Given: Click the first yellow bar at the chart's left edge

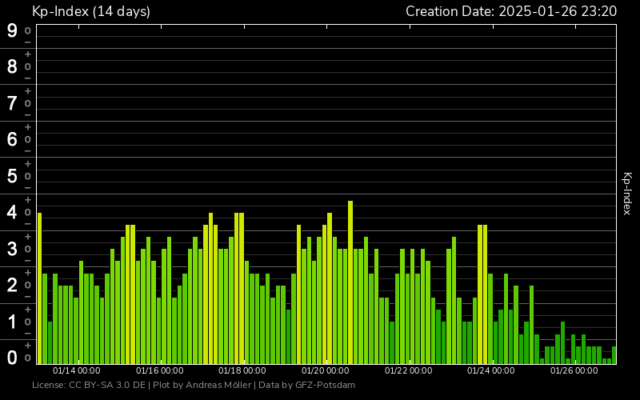Looking at the screenshot, I should coord(40,286).
